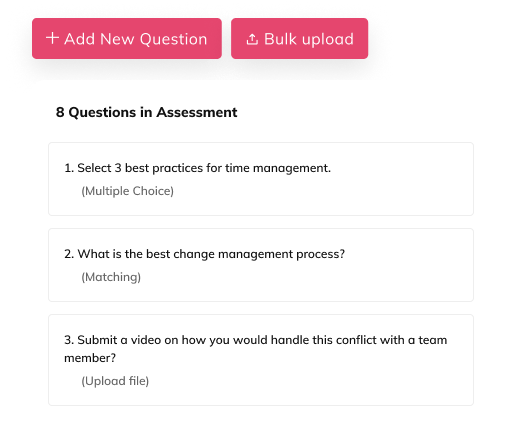Click the question number 3 label
522x425 pixels.
tap(69, 340)
